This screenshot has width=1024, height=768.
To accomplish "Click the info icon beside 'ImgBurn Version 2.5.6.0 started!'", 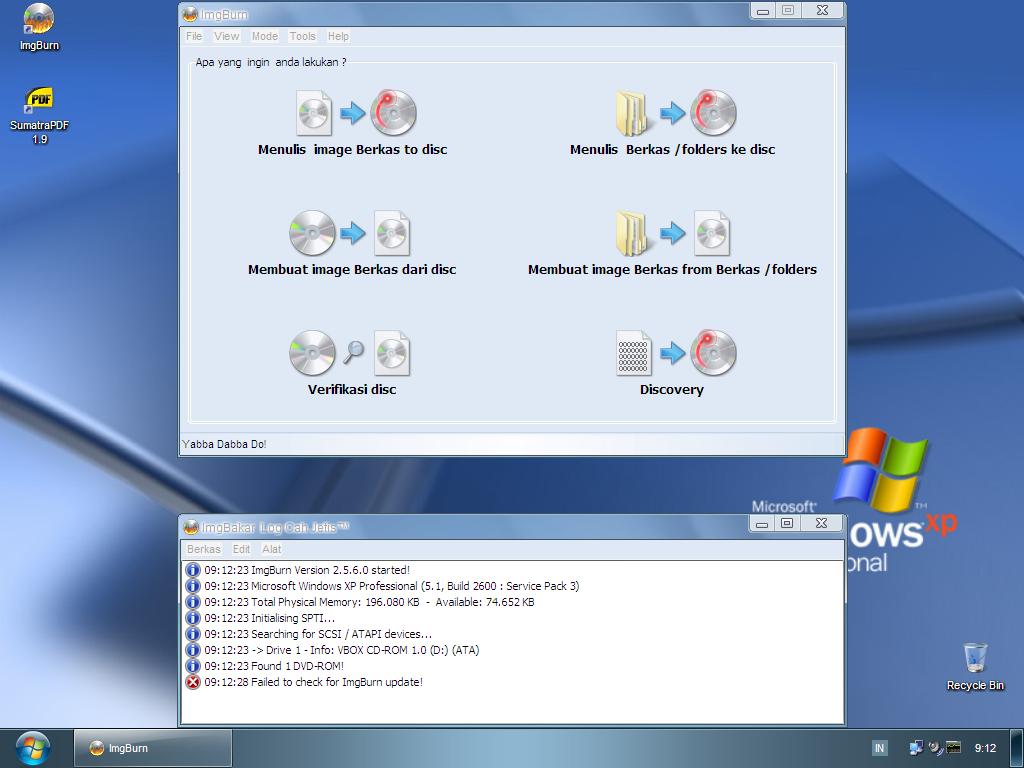I will click(193, 570).
